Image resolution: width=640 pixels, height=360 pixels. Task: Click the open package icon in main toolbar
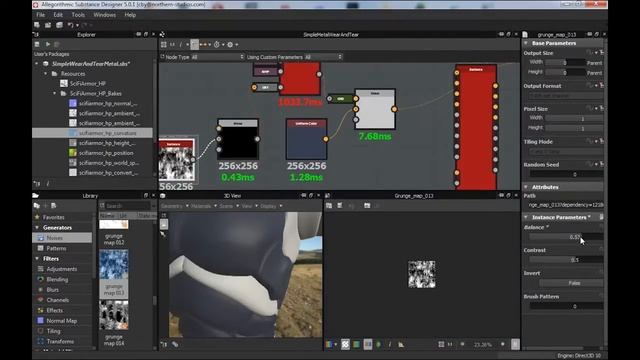tap(48, 25)
